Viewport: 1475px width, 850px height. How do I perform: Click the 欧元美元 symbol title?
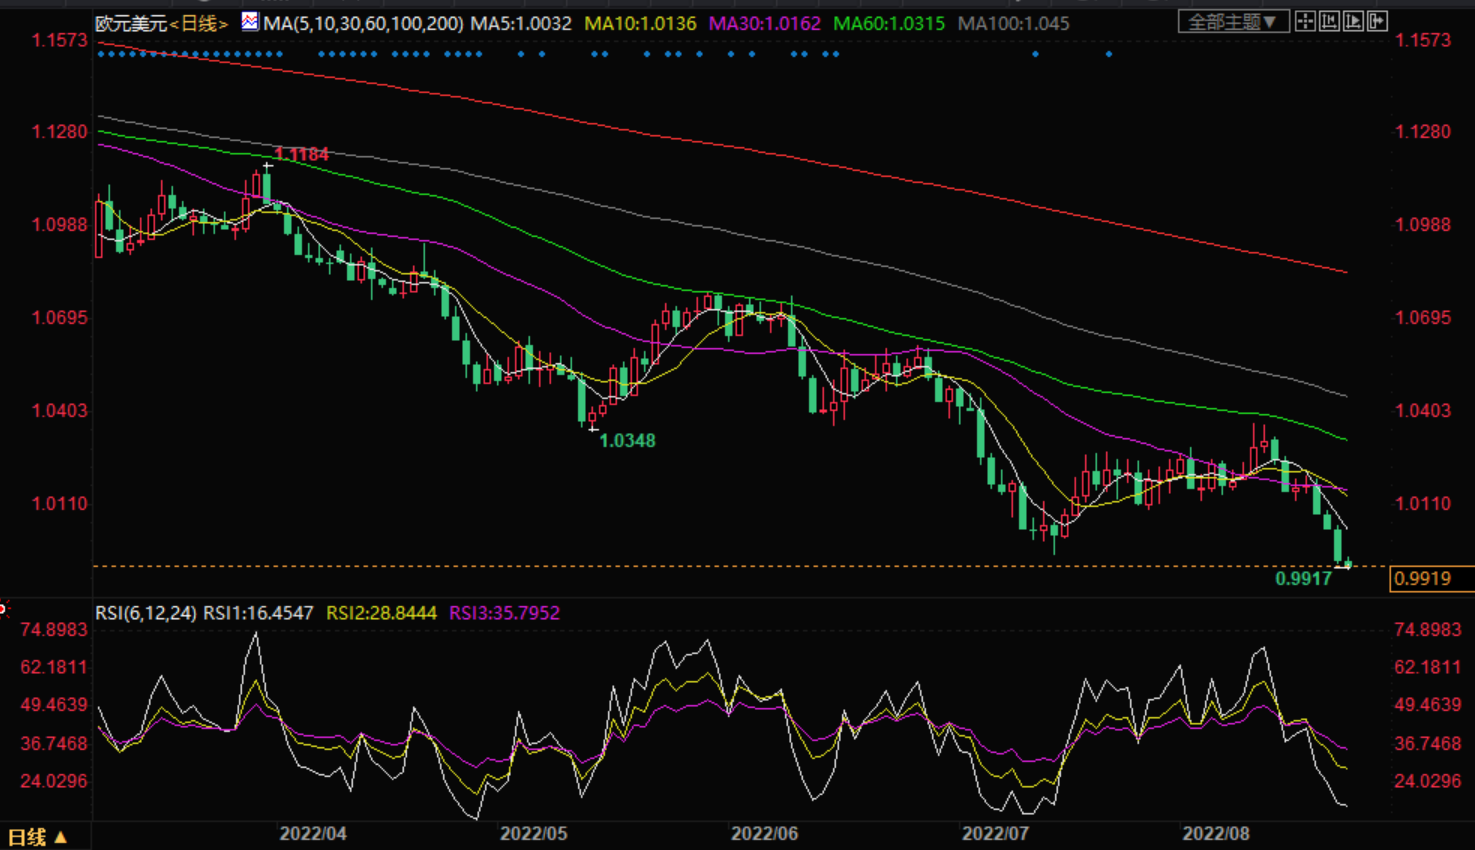130,23
